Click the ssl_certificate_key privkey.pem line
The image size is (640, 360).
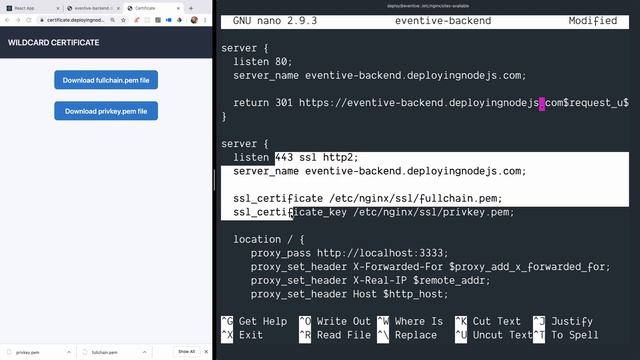point(373,212)
